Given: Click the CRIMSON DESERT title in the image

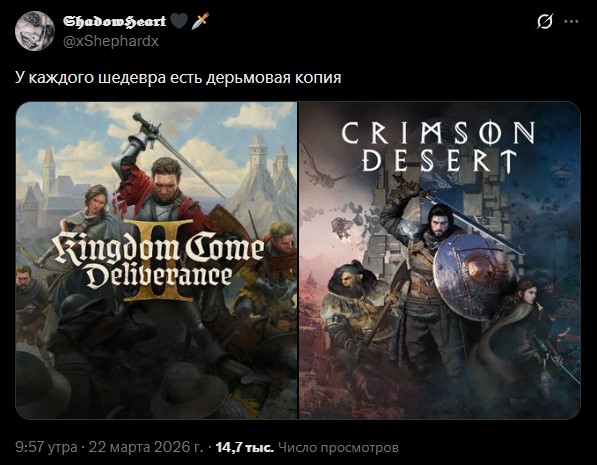Looking at the screenshot, I should coord(438,147).
